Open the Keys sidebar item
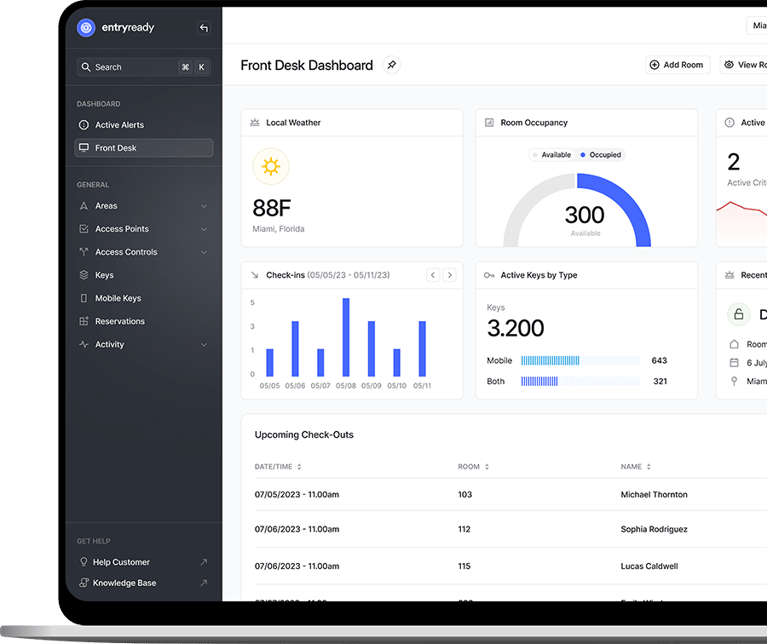Viewport: 767px width, 644px height. [104, 275]
